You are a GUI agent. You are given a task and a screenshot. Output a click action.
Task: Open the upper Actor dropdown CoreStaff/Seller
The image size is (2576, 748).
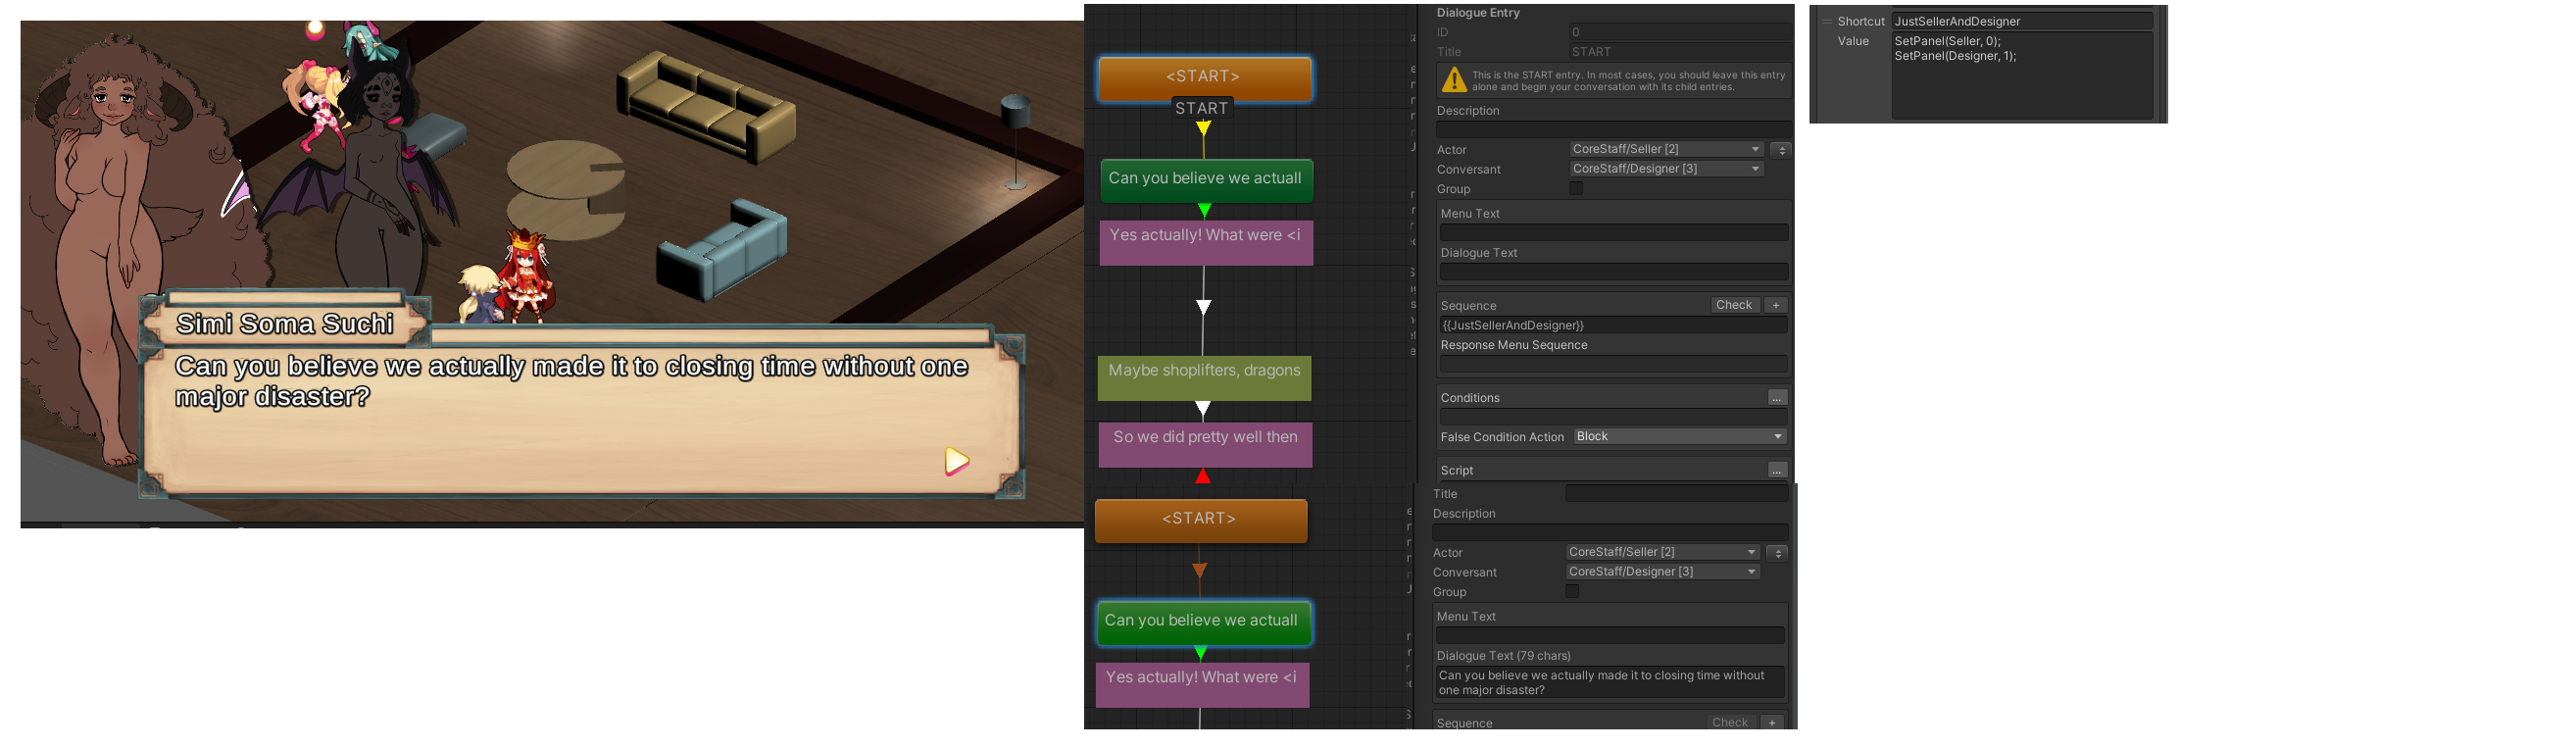pyautogui.click(x=1665, y=149)
